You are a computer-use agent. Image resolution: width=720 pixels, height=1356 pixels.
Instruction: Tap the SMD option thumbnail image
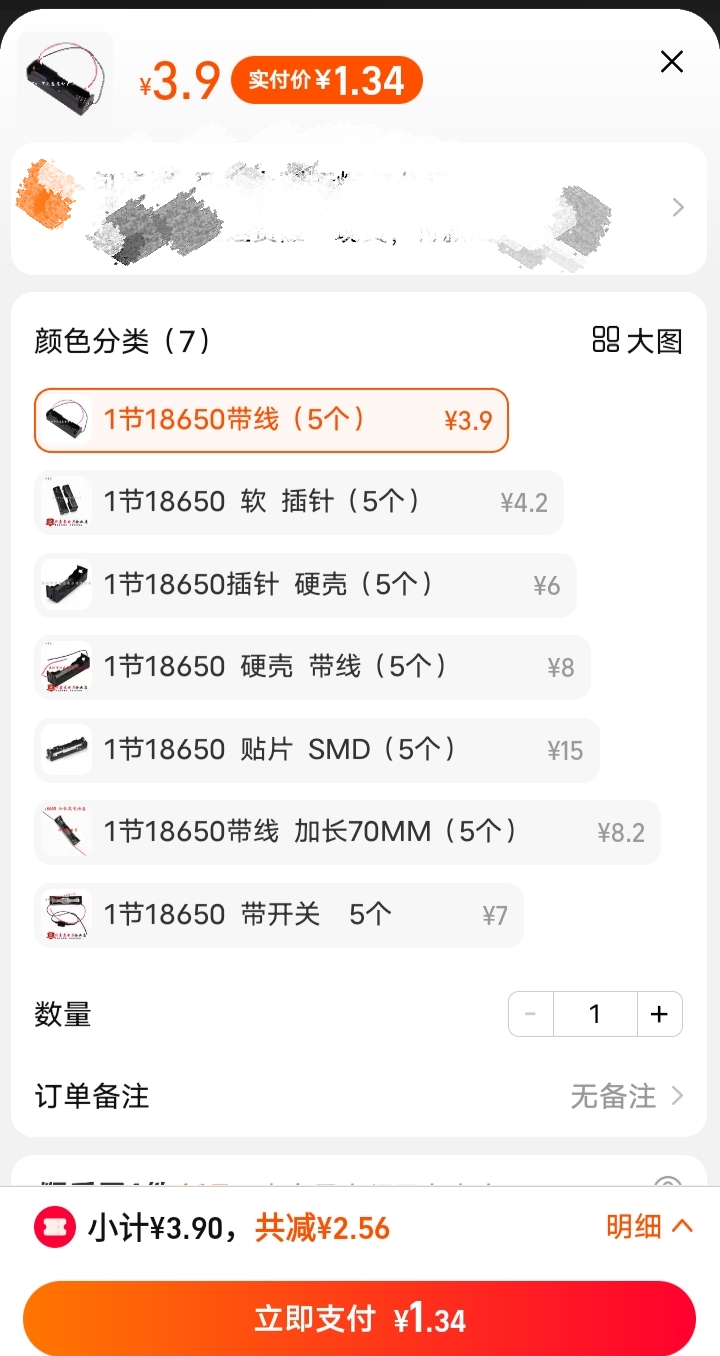pos(67,749)
